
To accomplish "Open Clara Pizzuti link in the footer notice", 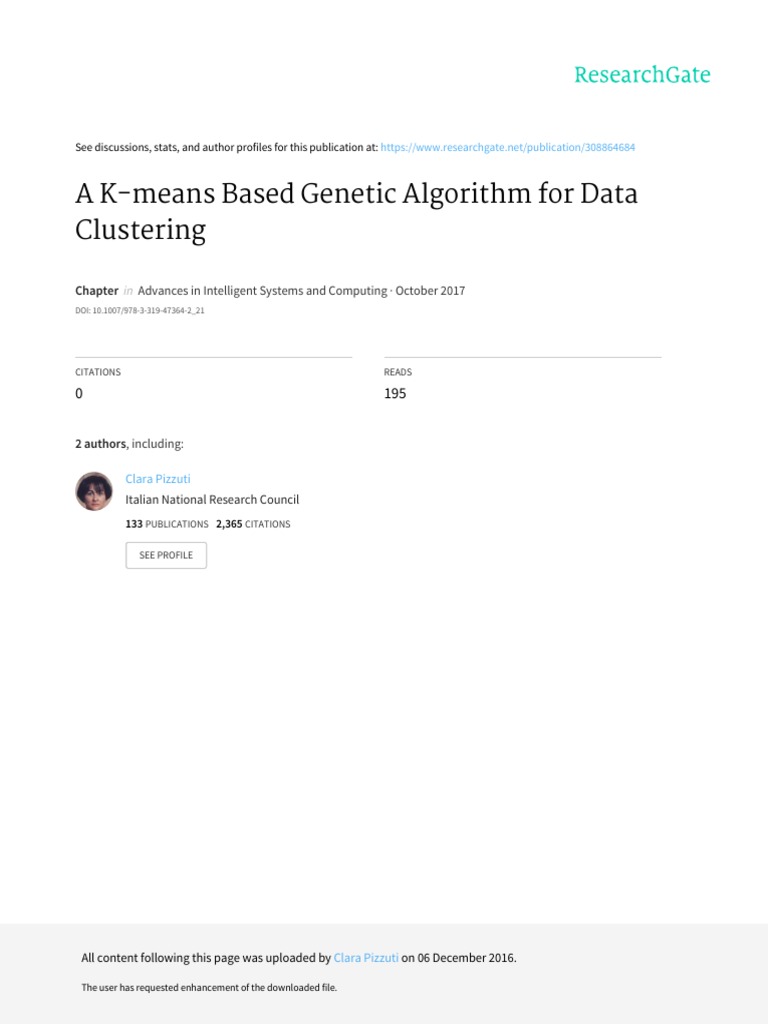I will point(366,958).
